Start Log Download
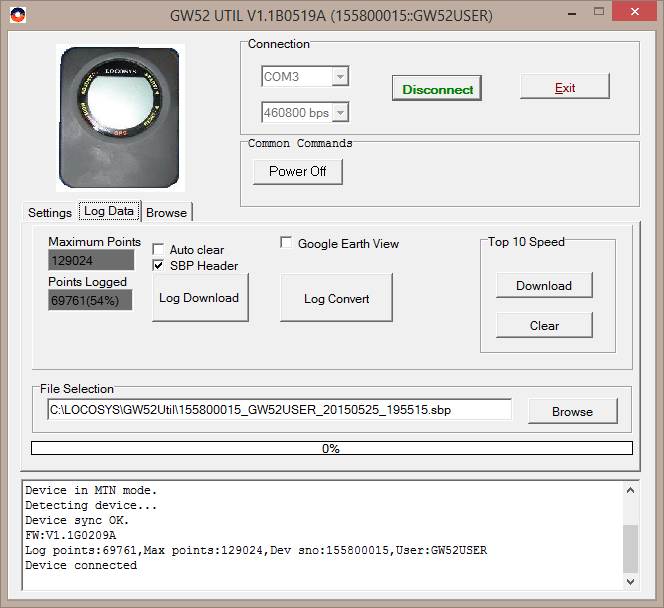Image resolution: width=664 pixels, height=608 pixels. pyautogui.click(x=199, y=298)
